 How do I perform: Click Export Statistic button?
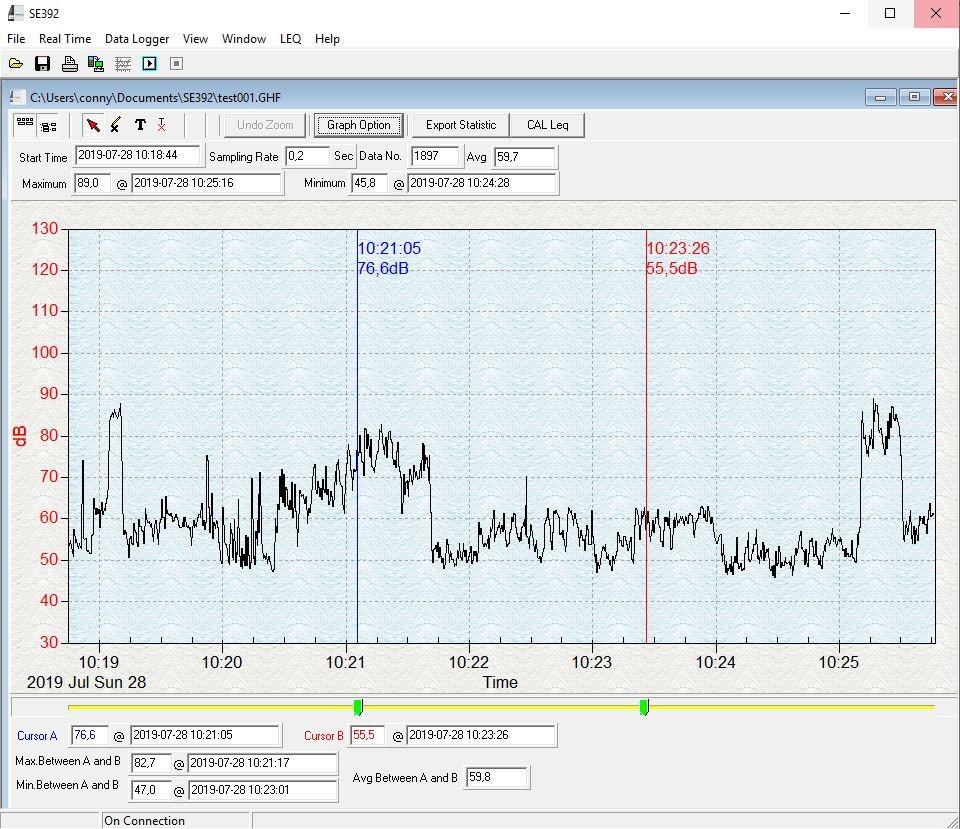(x=460, y=125)
